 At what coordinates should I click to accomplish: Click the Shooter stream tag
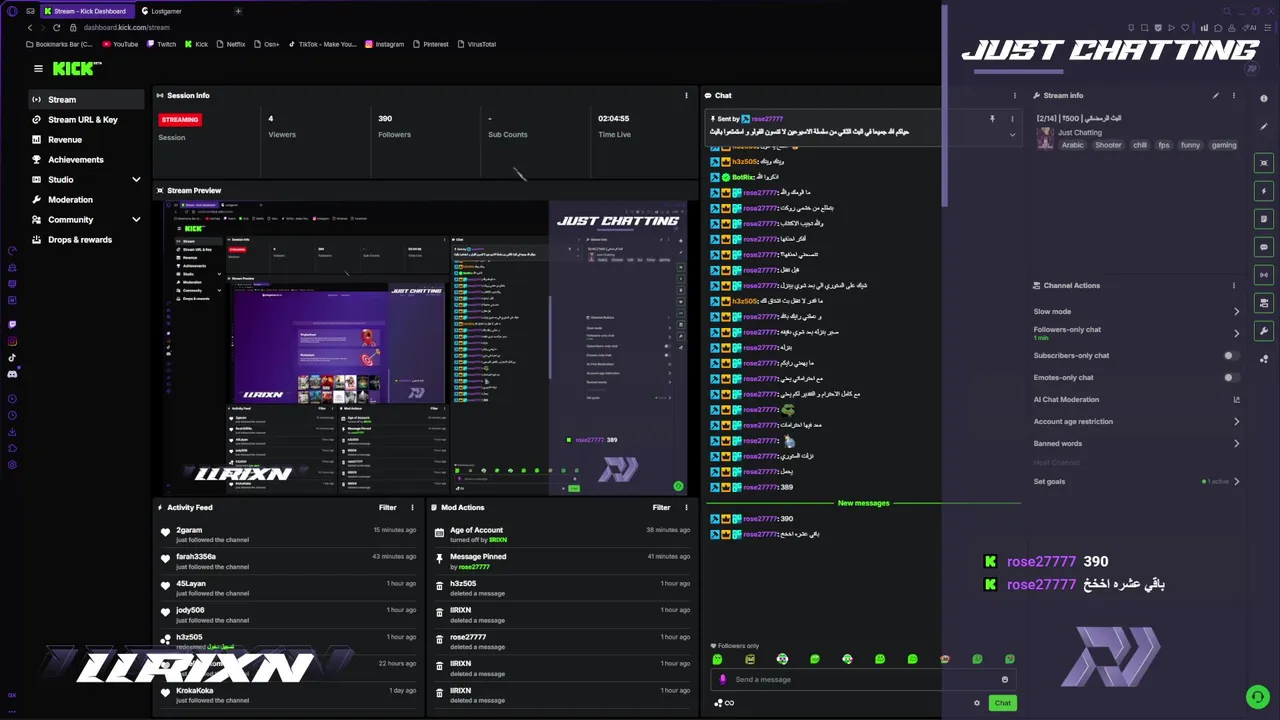point(1108,145)
